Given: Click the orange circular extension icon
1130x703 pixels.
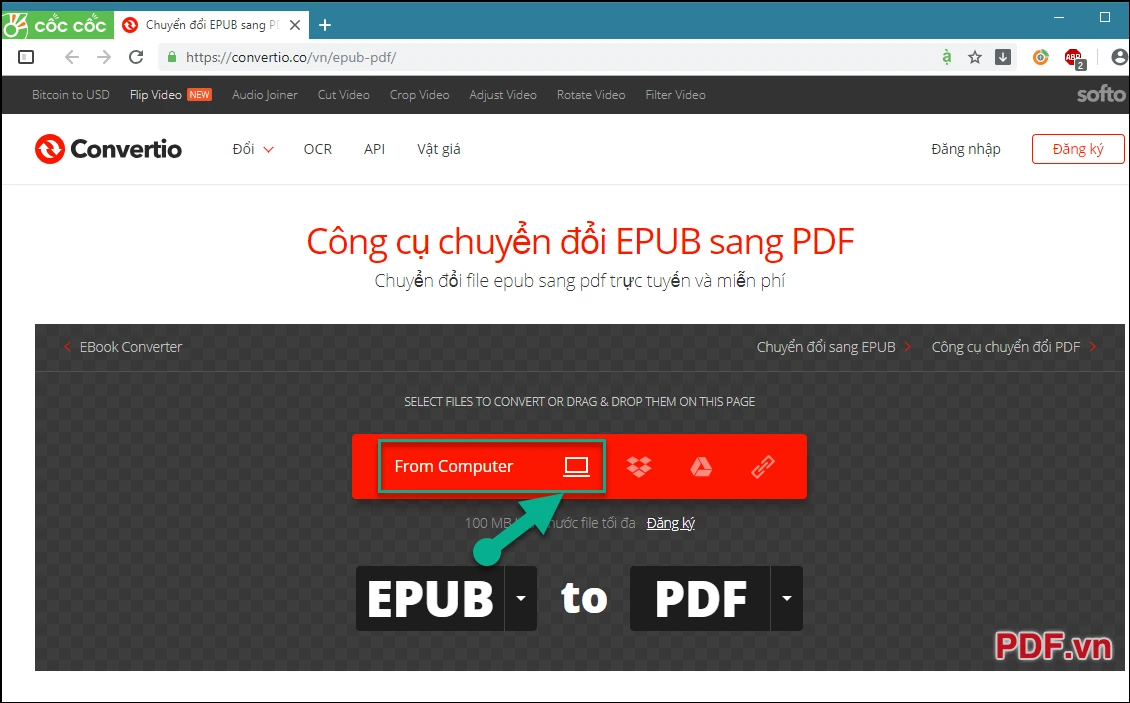Looking at the screenshot, I should pos(1041,57).
